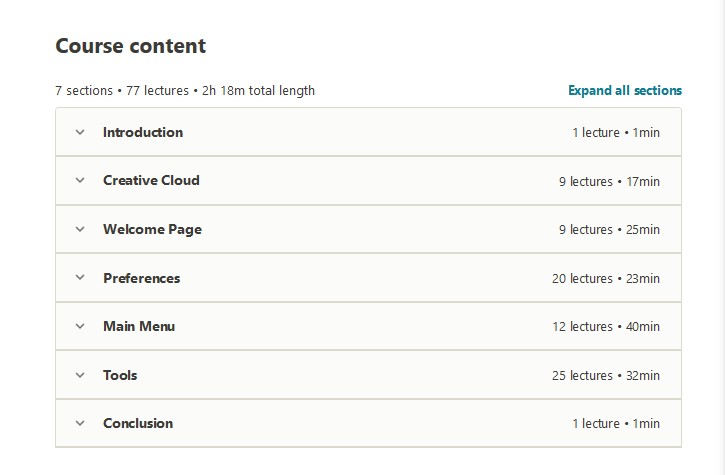The width and height of the screenshot is (725, 475).
Task: Click the 20 lectures 23min label
Action: [x=606, y=278]
